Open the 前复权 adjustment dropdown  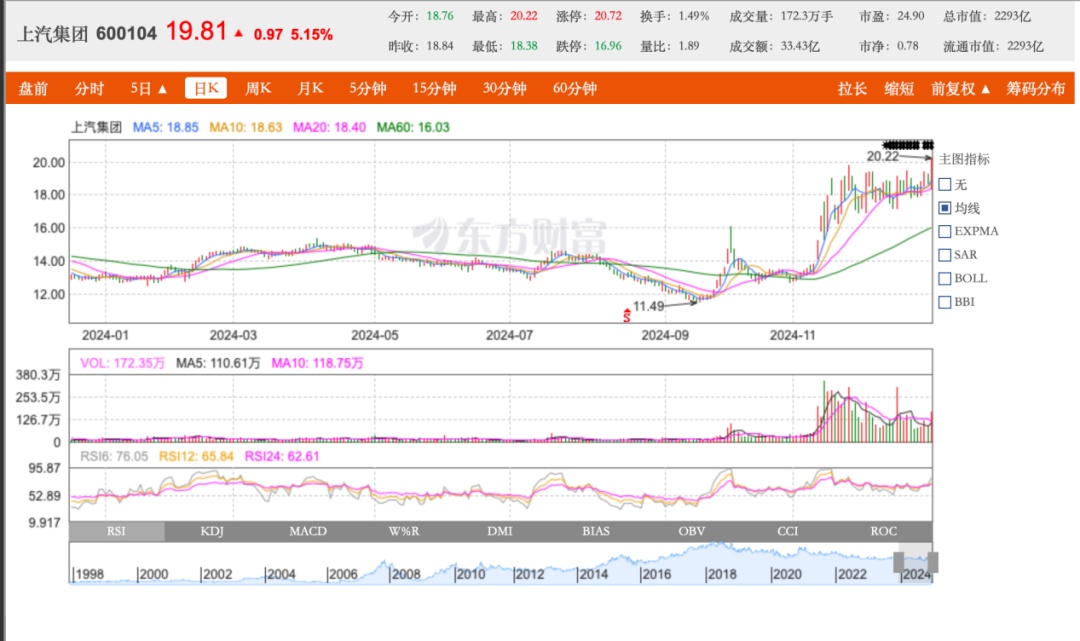[960, 88]
